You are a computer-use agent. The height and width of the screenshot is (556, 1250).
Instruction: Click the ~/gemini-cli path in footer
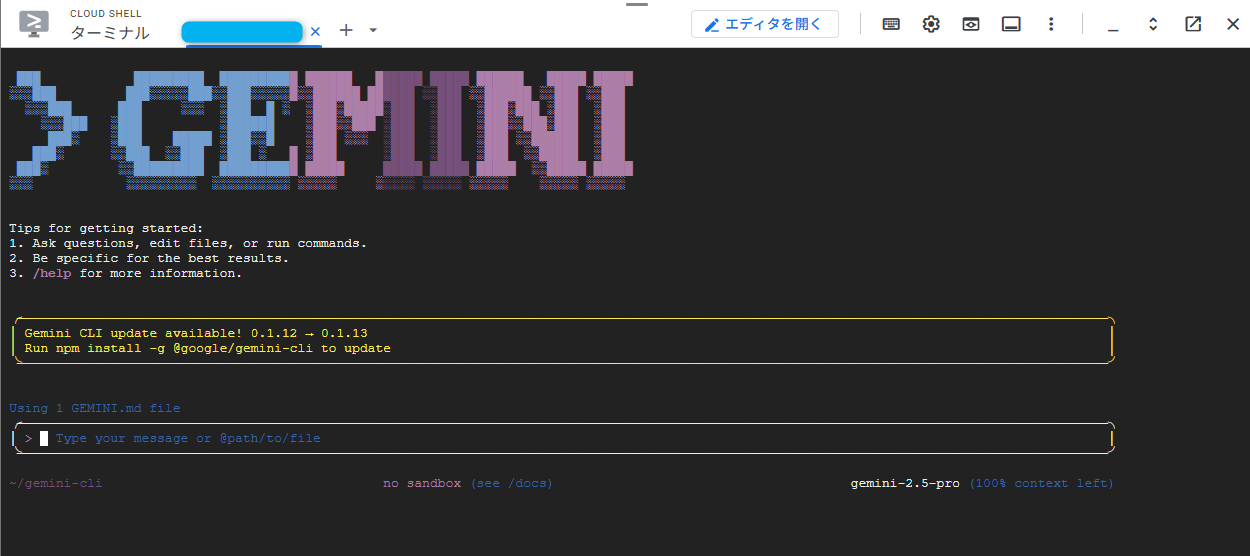56,484
